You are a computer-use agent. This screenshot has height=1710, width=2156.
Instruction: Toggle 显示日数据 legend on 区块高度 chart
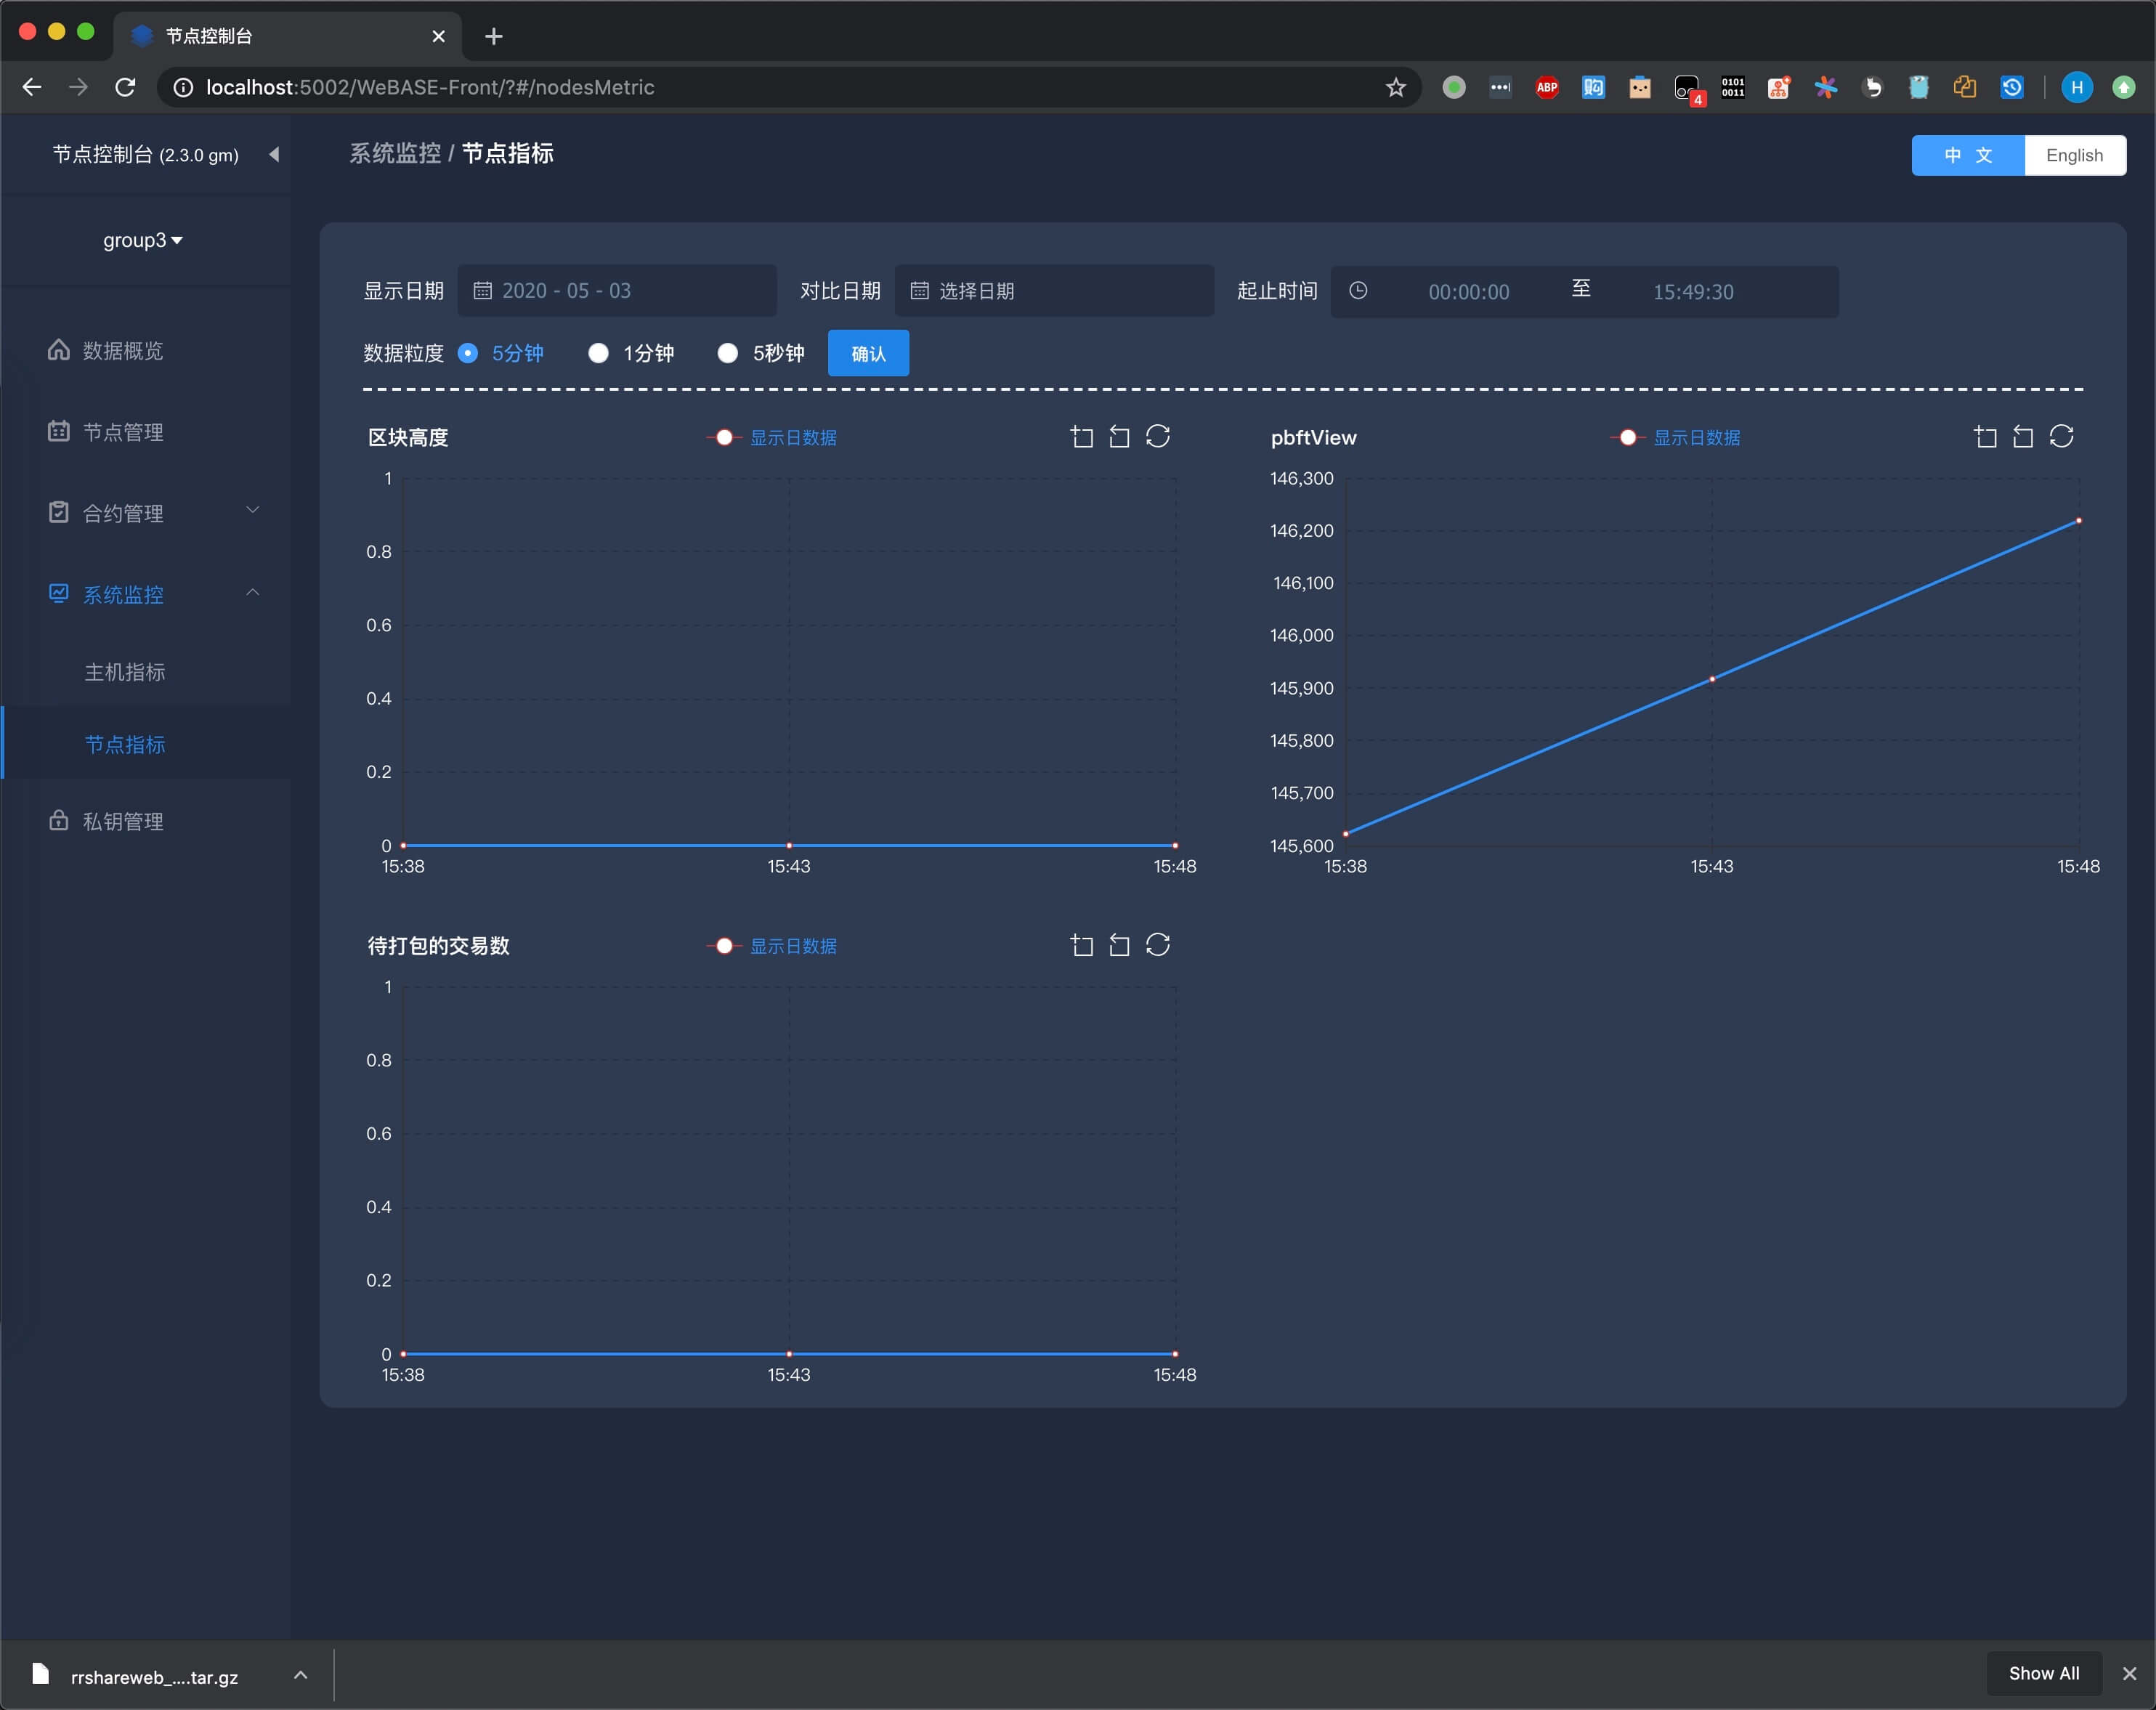click(772, 438)
